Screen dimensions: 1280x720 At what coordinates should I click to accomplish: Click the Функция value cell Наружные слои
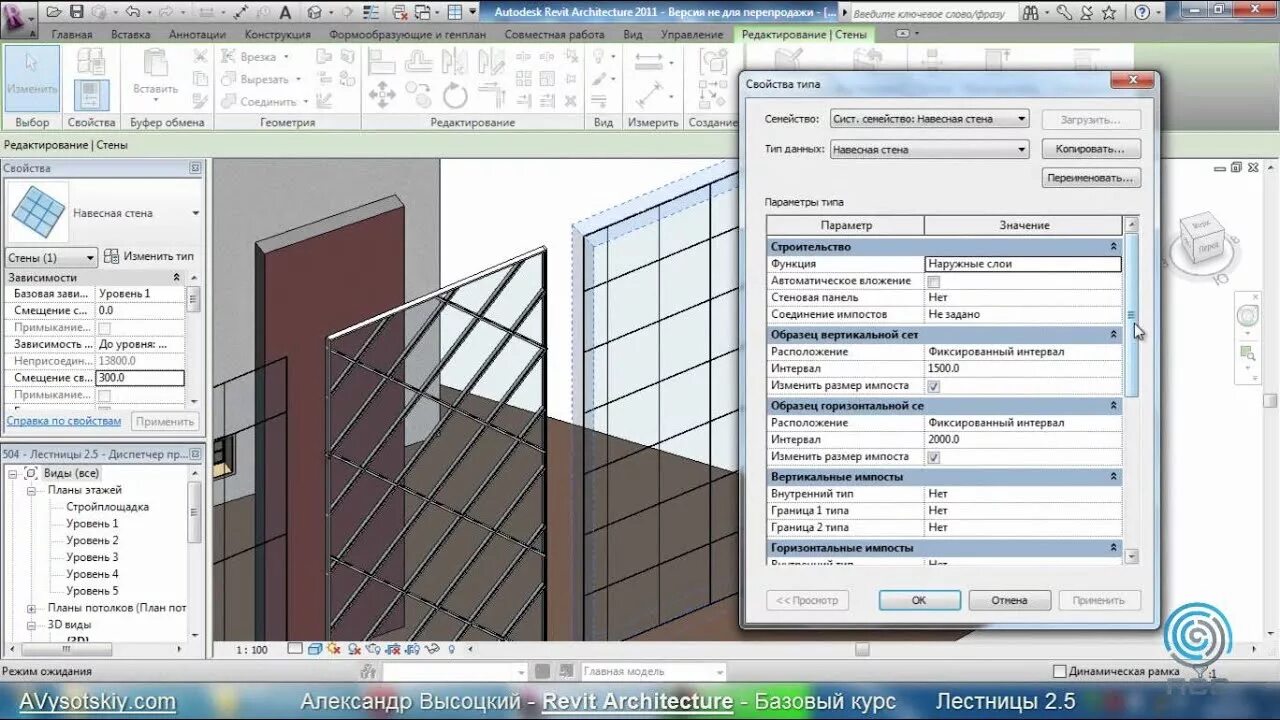pos(1023,264)
